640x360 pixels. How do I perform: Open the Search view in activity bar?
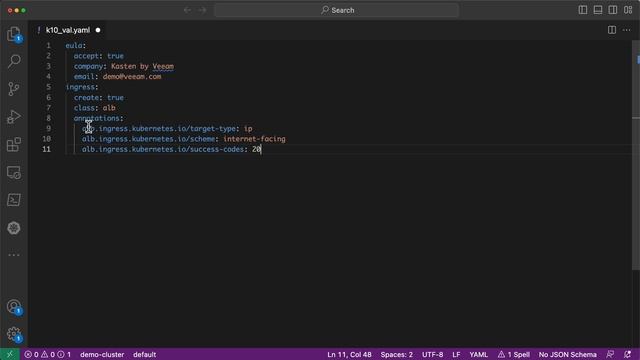tap(14, 61)
